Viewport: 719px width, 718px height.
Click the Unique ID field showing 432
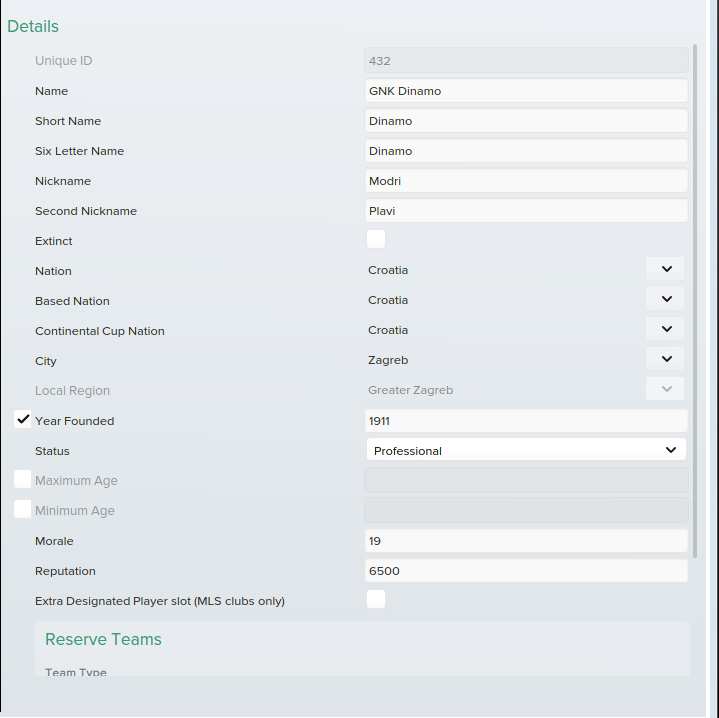(526, 61)
